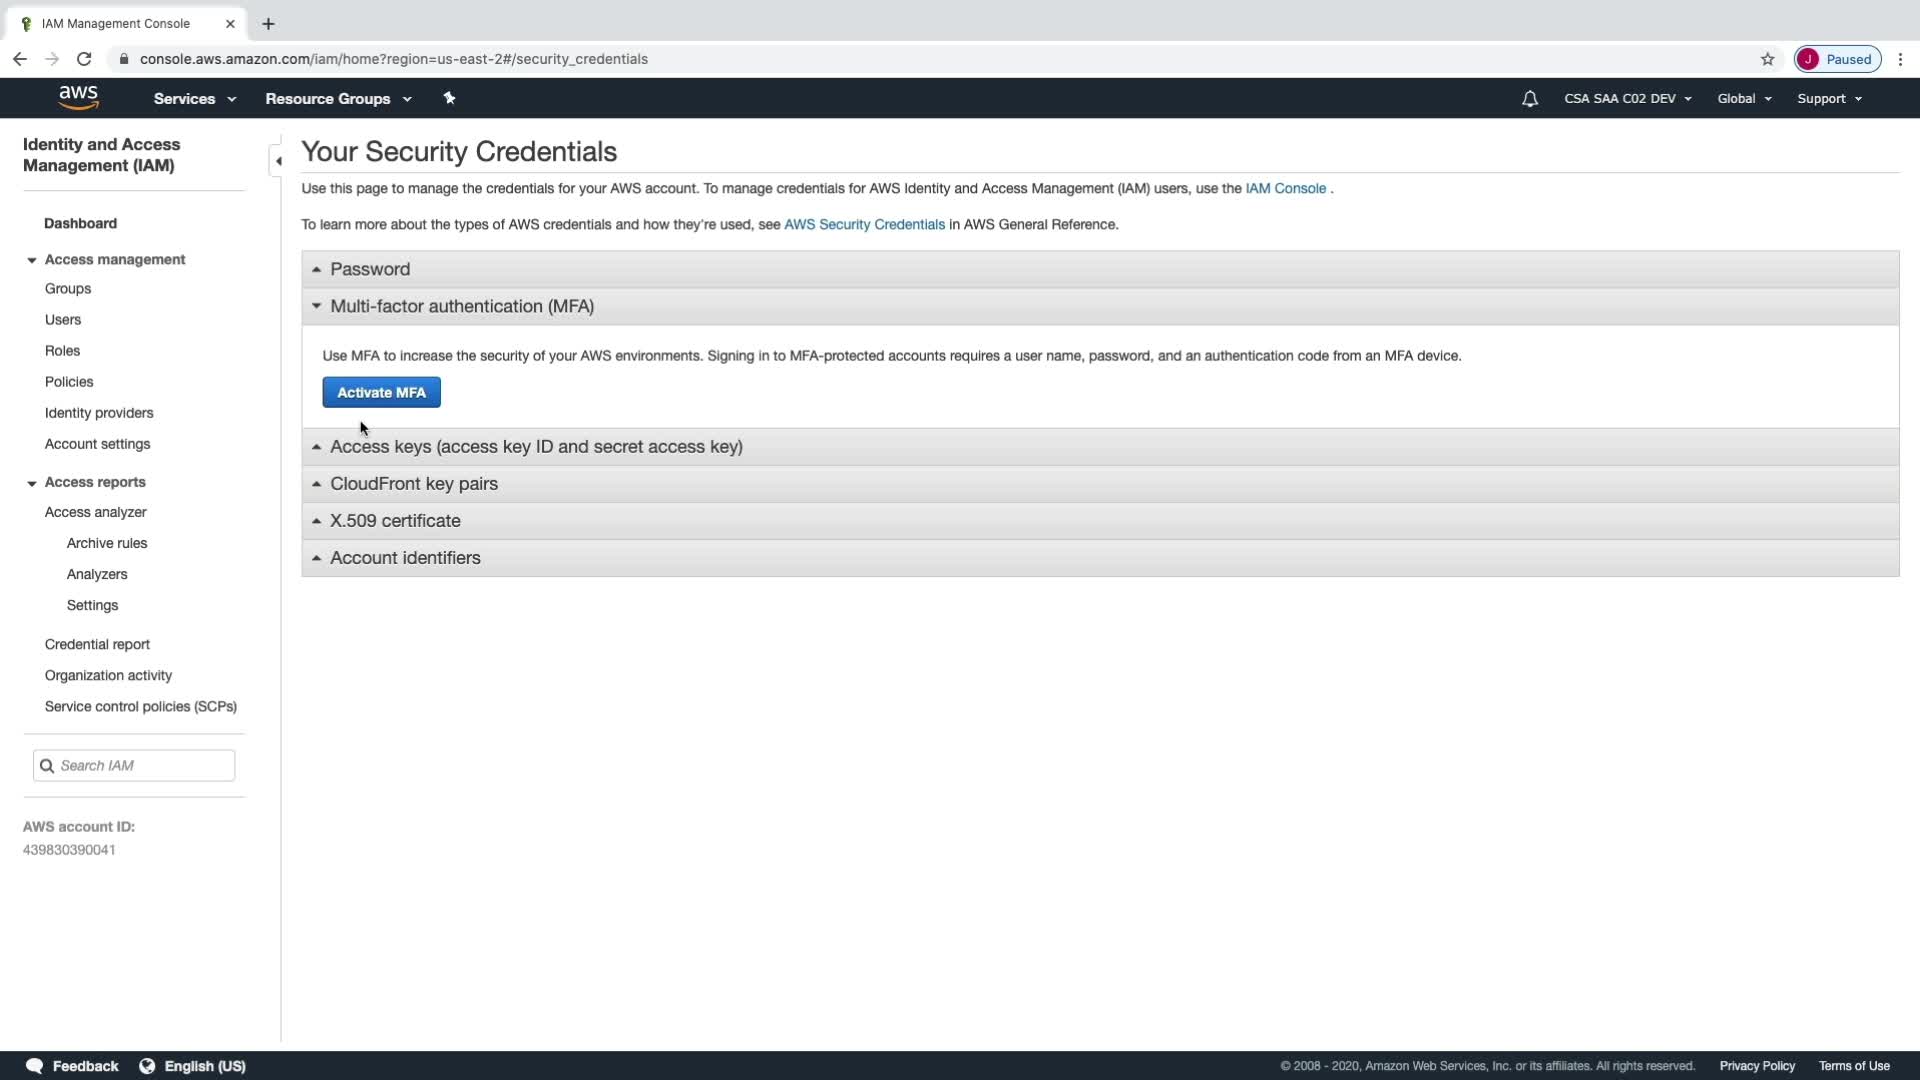Collapse the IAM sidebar panel arrow

click(x=278, y=161)
